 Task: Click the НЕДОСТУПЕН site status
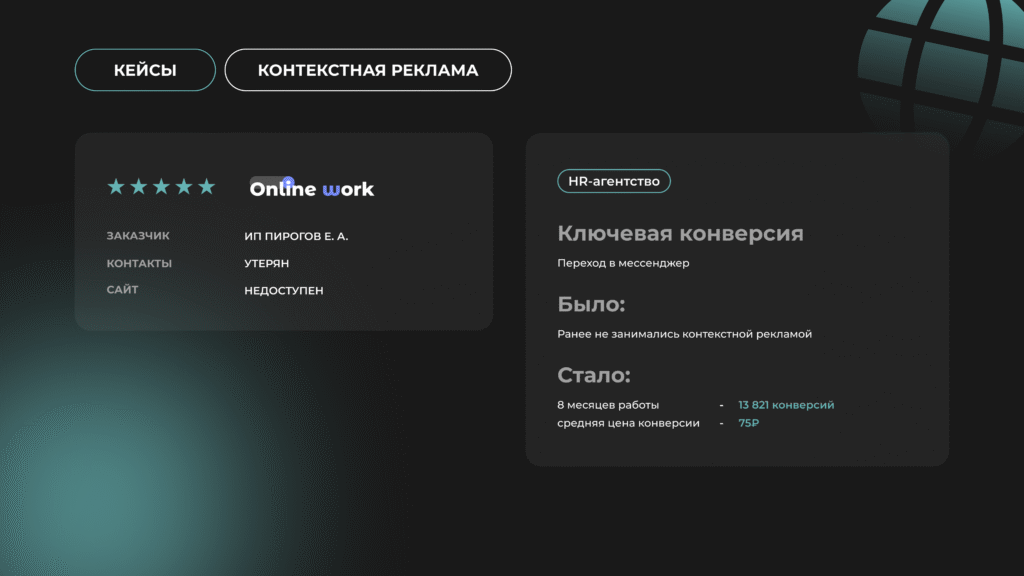tap(284, 290)
